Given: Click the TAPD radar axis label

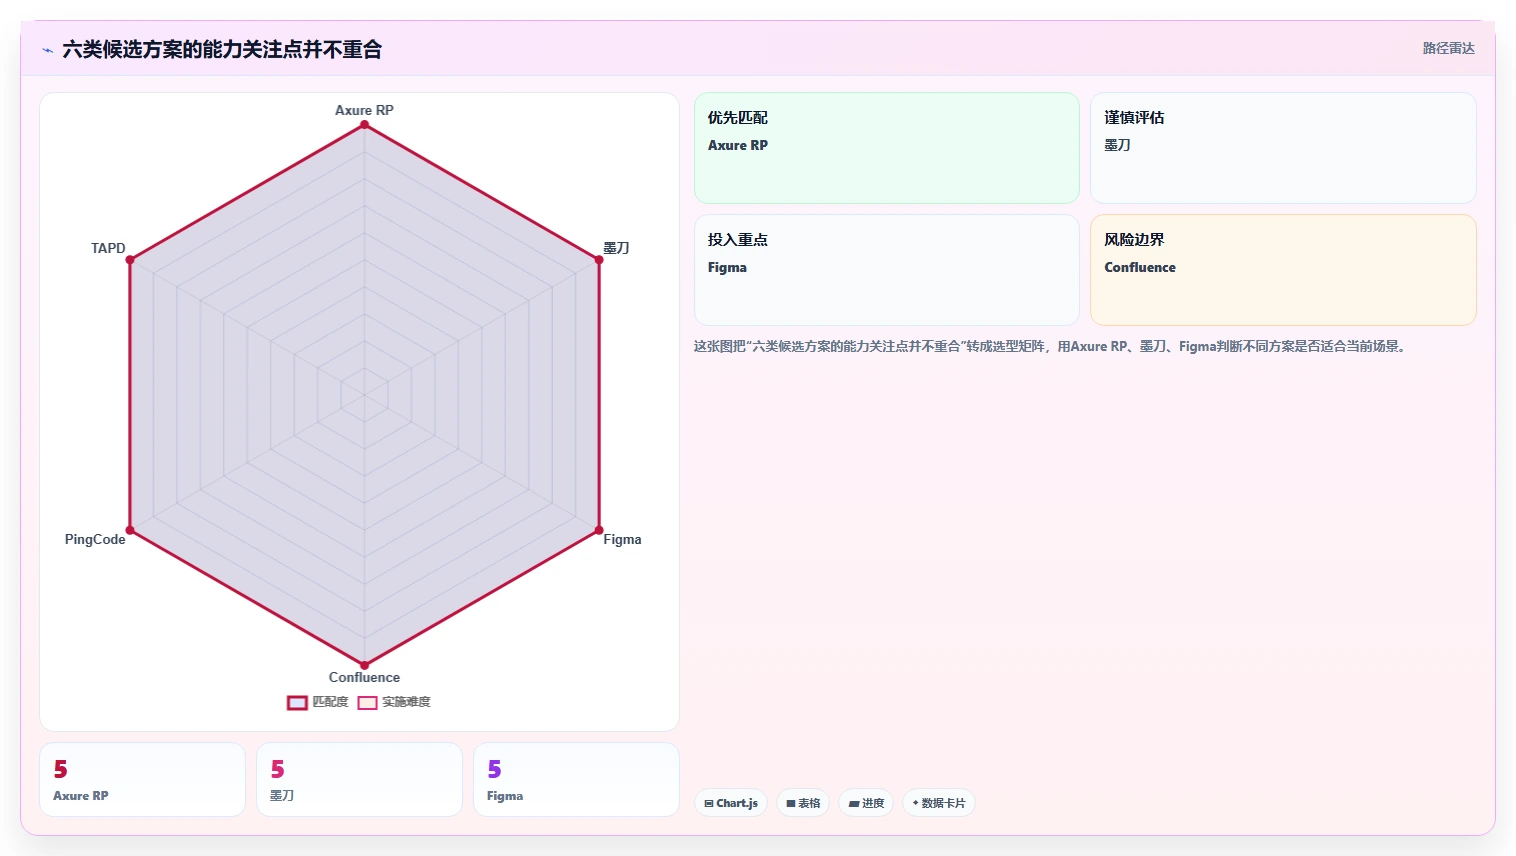Looking at the screenshot, I should pyautogui.click(x=108, y=248).
